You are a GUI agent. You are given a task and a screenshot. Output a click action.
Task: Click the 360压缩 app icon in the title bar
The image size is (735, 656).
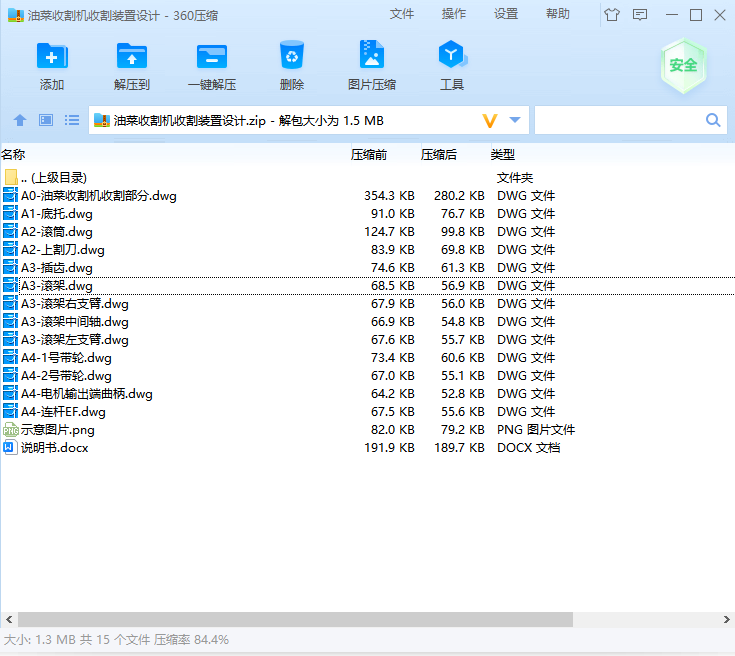pos(16,15)
